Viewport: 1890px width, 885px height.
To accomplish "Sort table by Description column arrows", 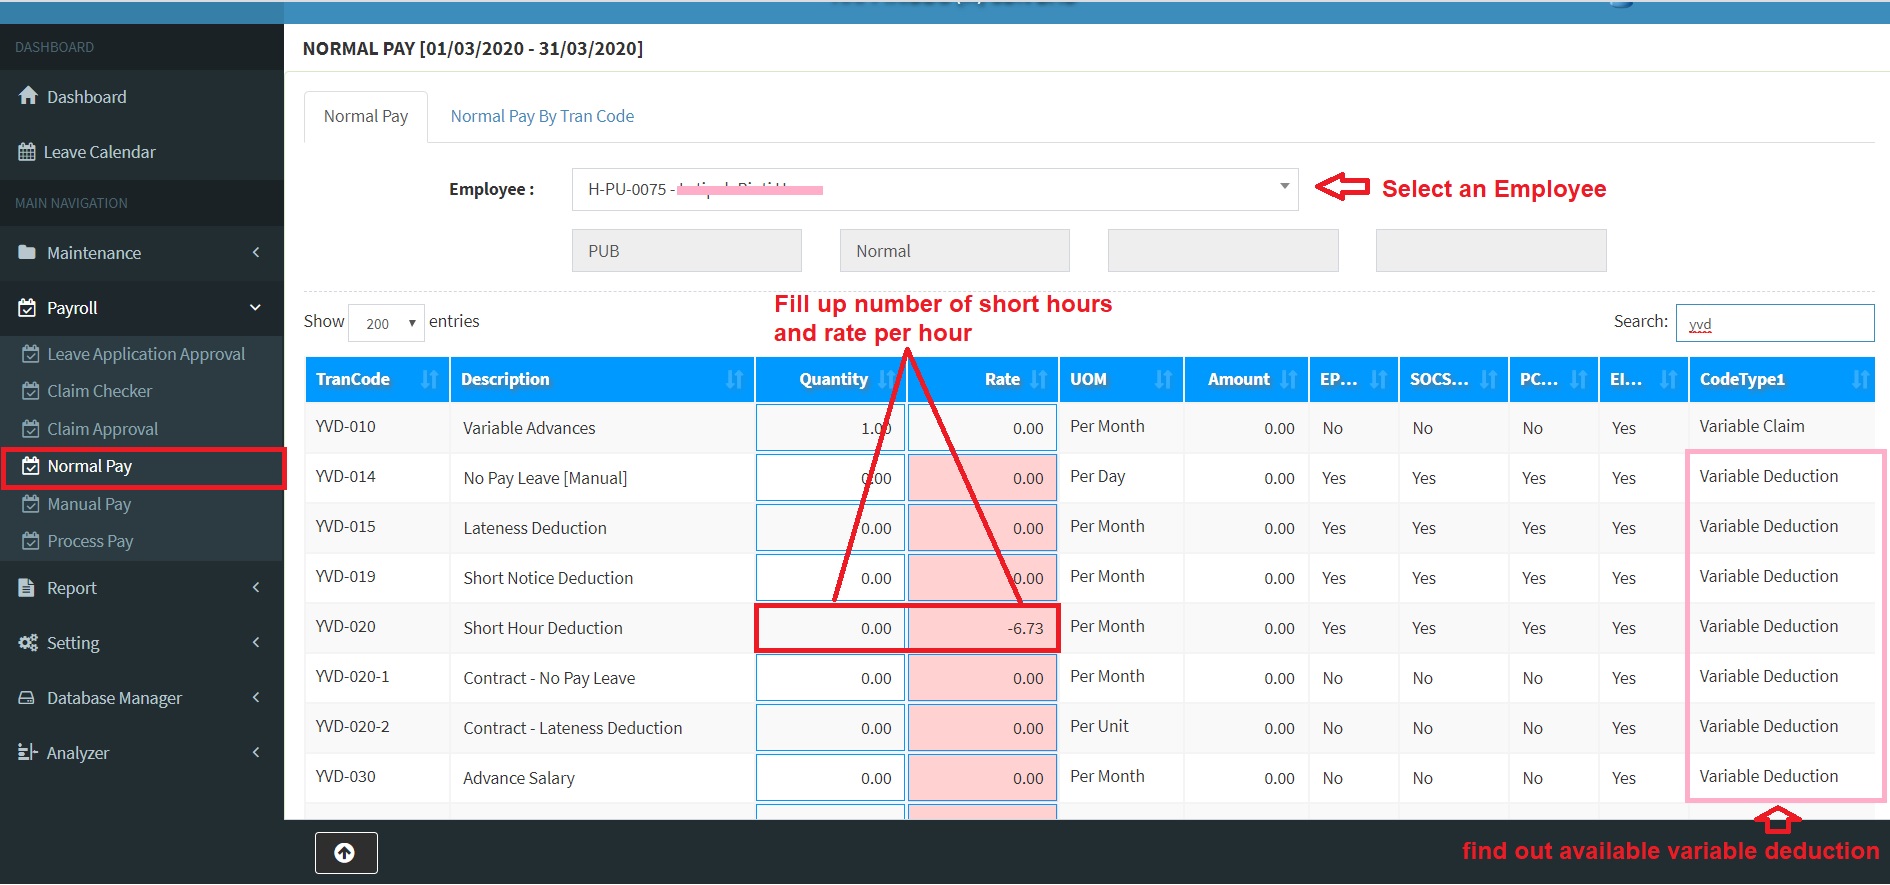I will (x=734, y=380).
